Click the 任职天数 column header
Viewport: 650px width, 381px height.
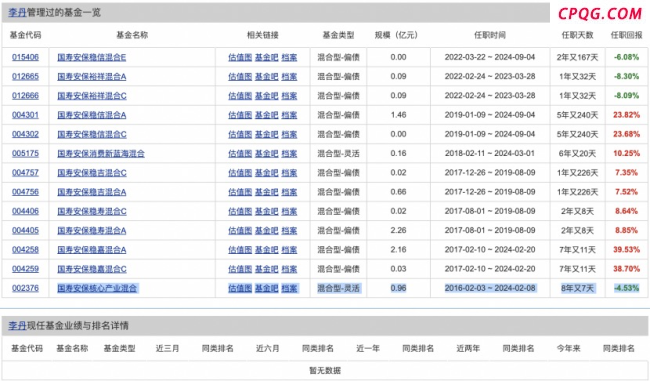coord(577,35)
